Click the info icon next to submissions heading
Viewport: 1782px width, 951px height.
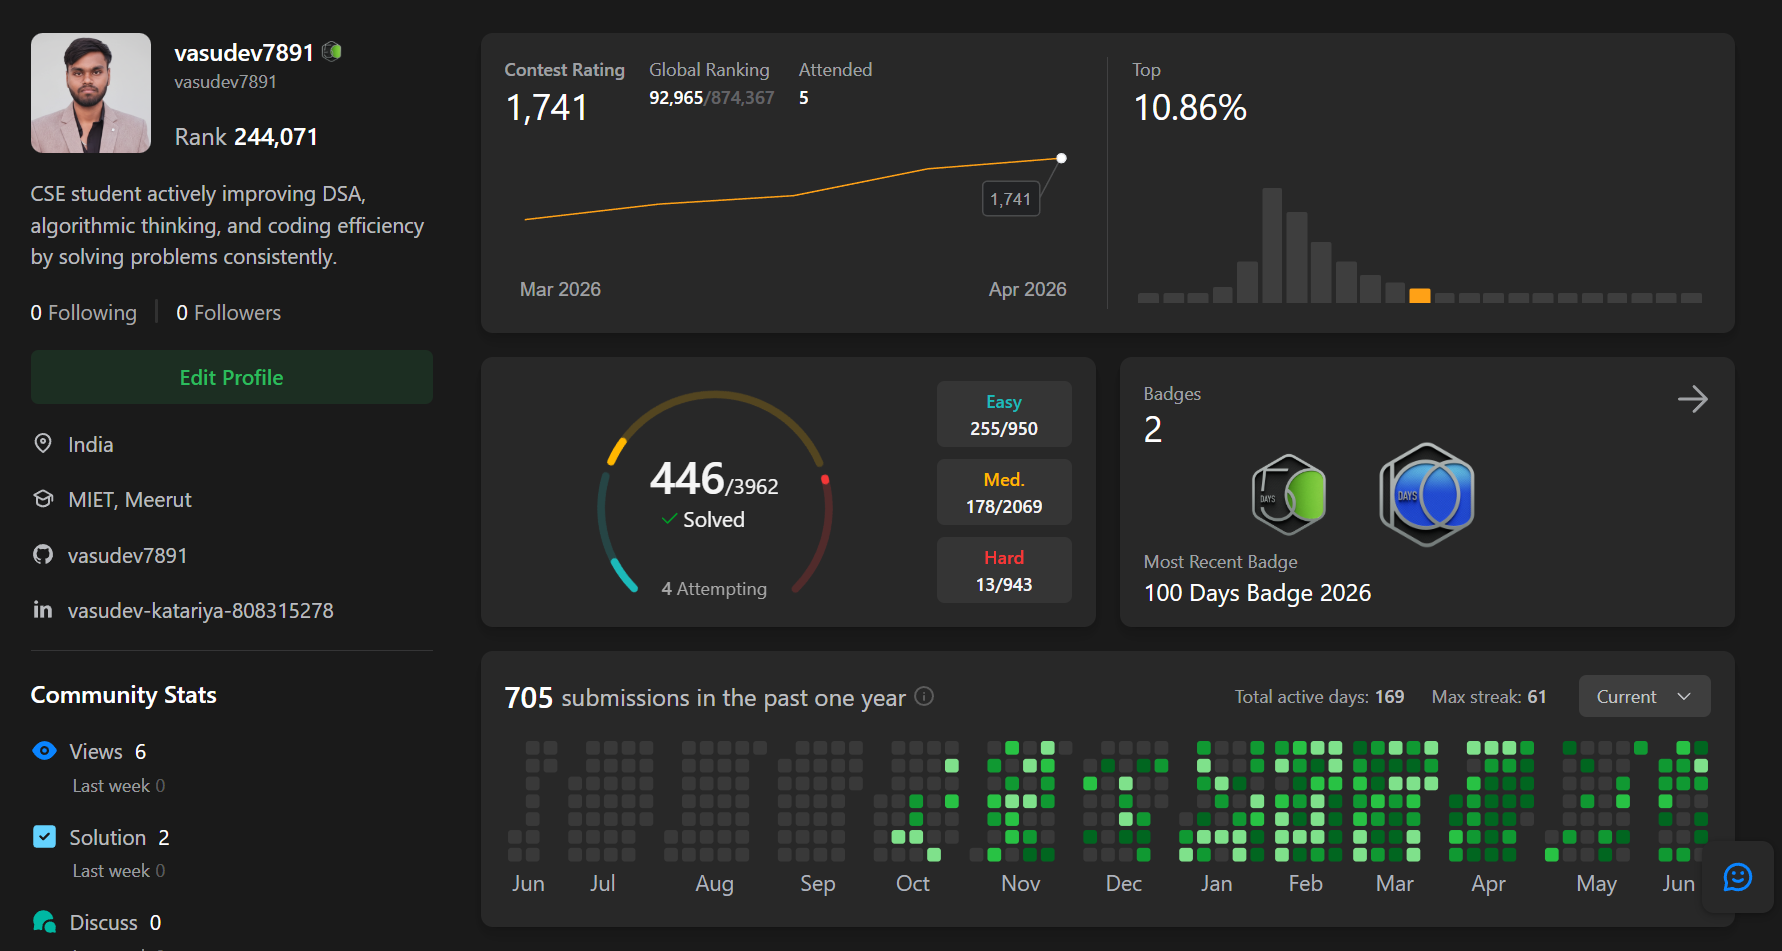click(924, 696)
